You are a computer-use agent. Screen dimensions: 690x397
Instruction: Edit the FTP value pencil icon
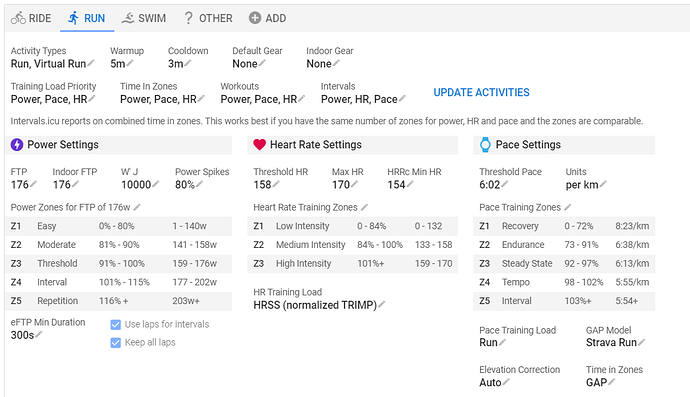pyautogui.click(x=33, y=184)
